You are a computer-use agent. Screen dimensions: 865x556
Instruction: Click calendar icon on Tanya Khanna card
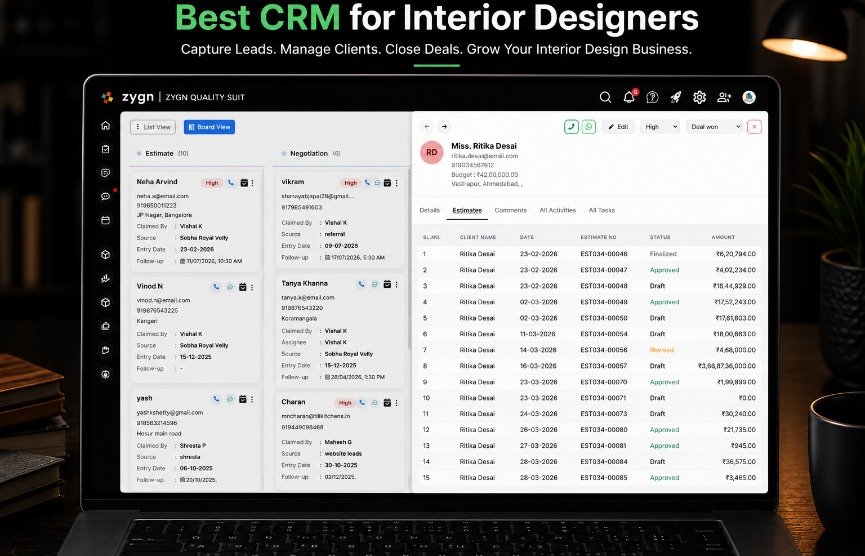click(387, 284)
